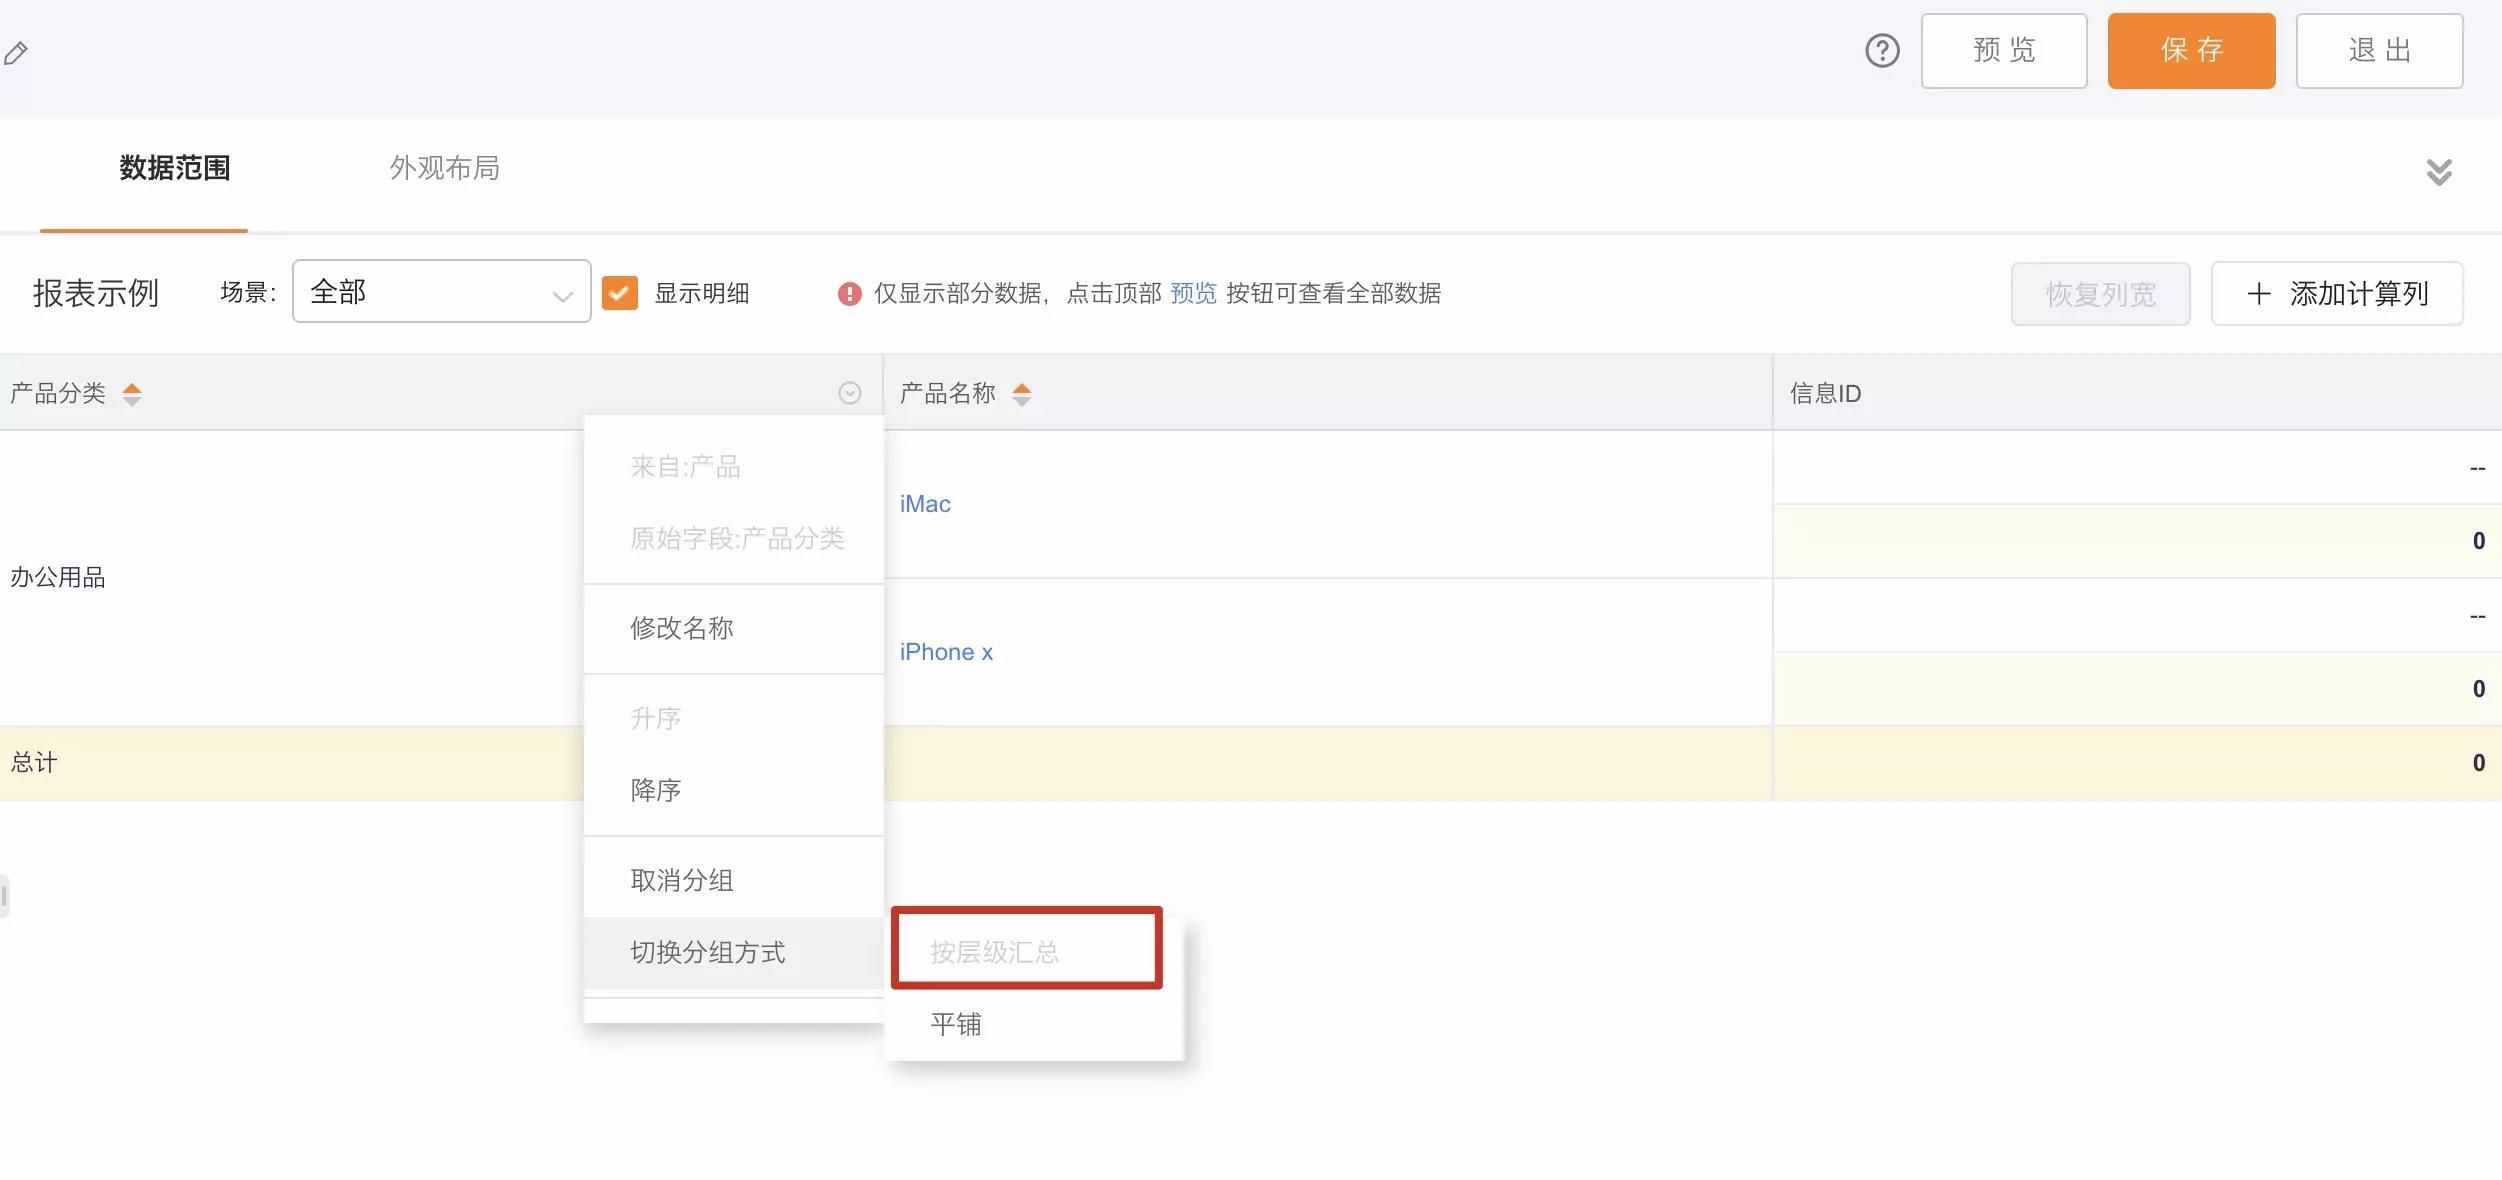Collapse panel with double chevron icon
The image size is (2502, 1180).
pos(2439,172)
